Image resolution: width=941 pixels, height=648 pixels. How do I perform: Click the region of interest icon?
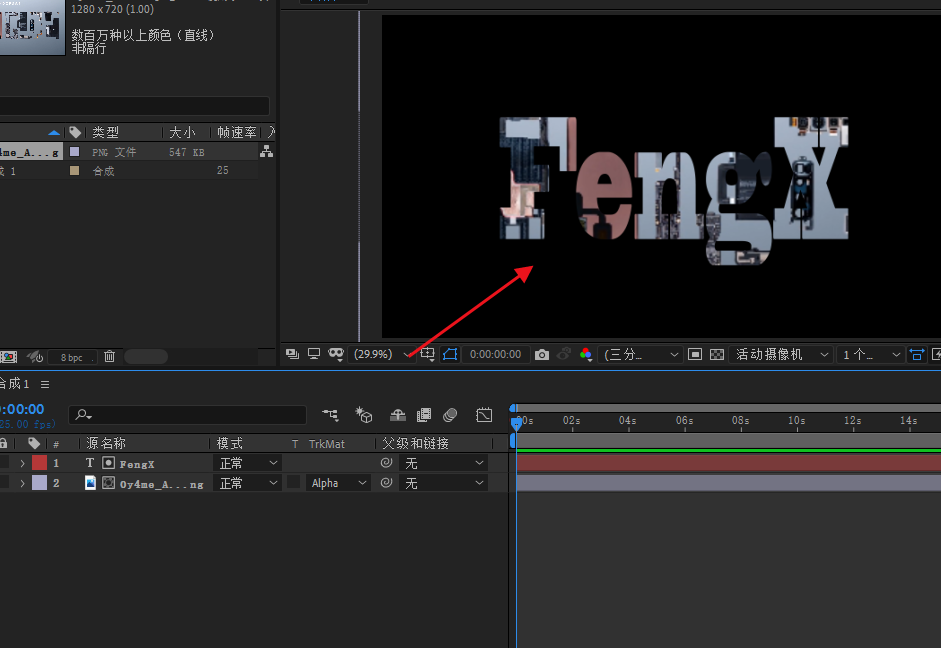[x=695, y=354]
